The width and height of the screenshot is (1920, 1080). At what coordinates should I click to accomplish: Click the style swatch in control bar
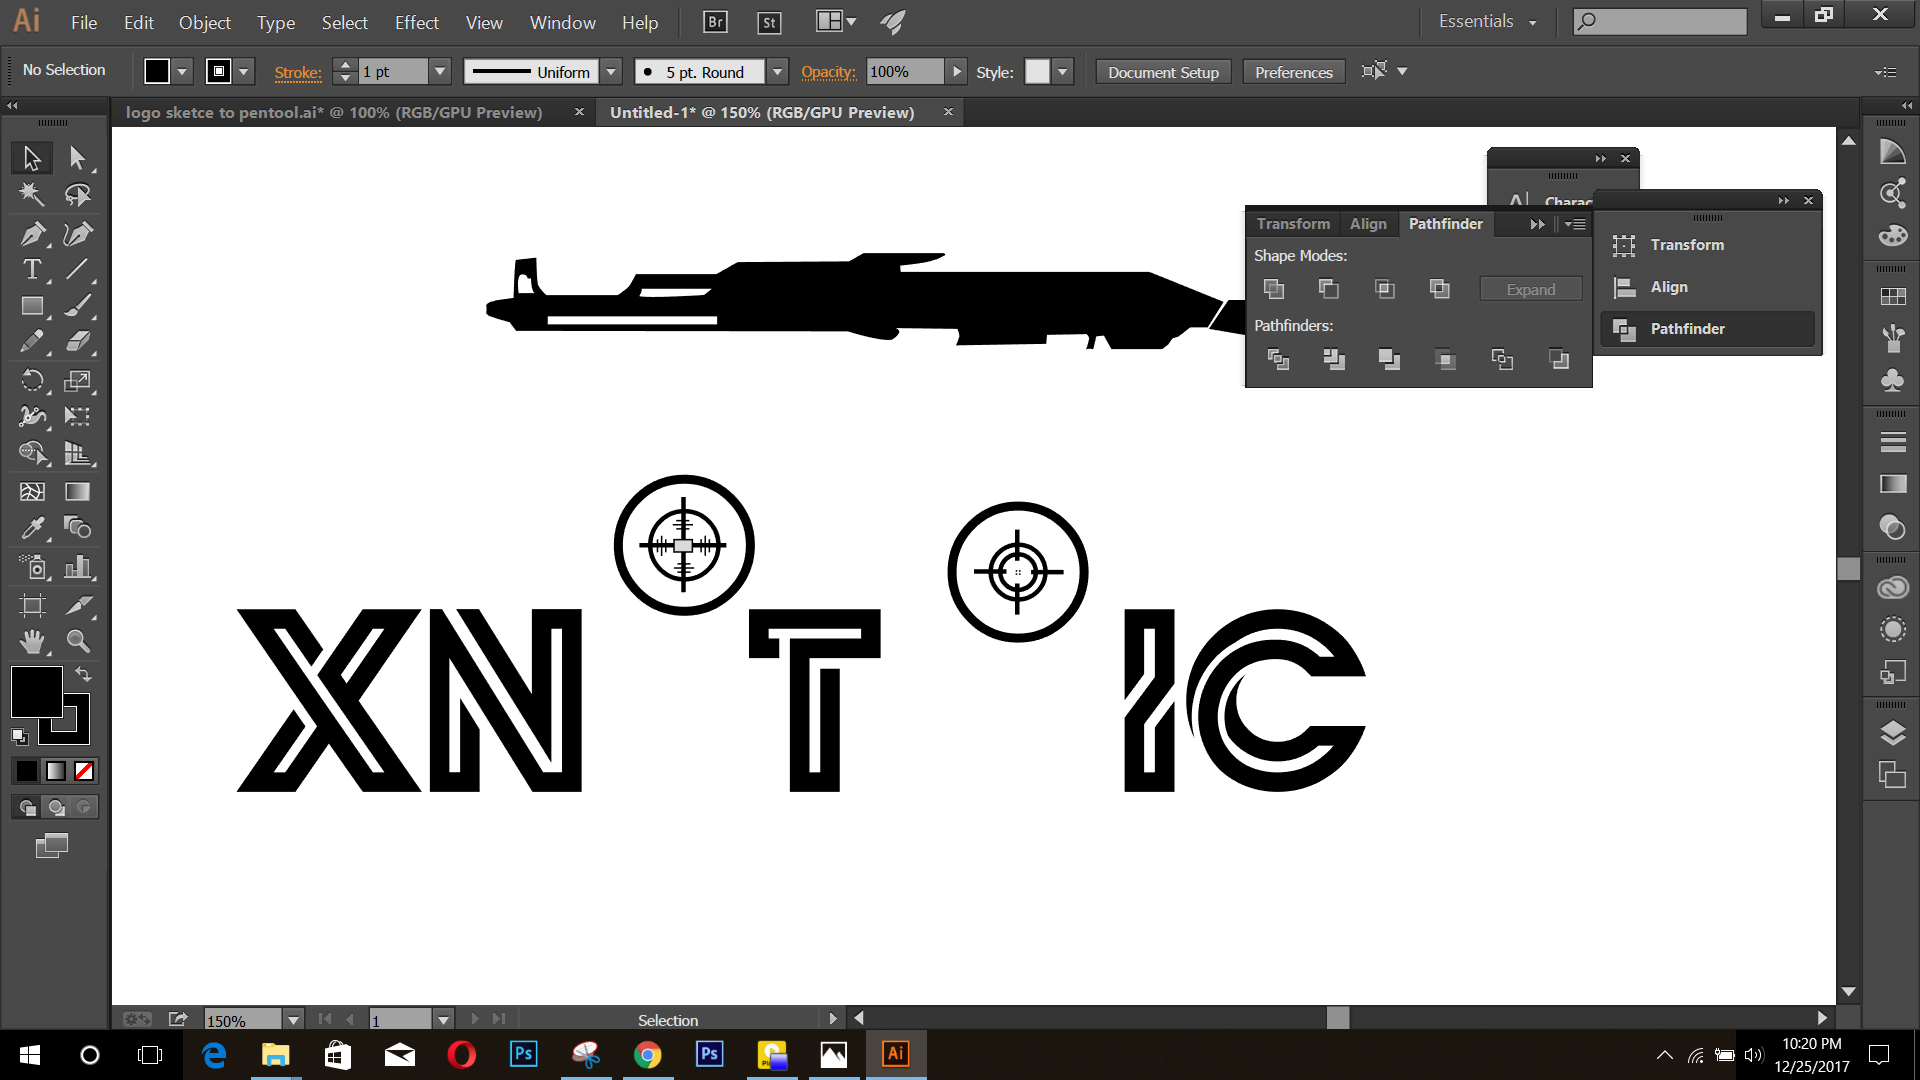click(1037, 72)
